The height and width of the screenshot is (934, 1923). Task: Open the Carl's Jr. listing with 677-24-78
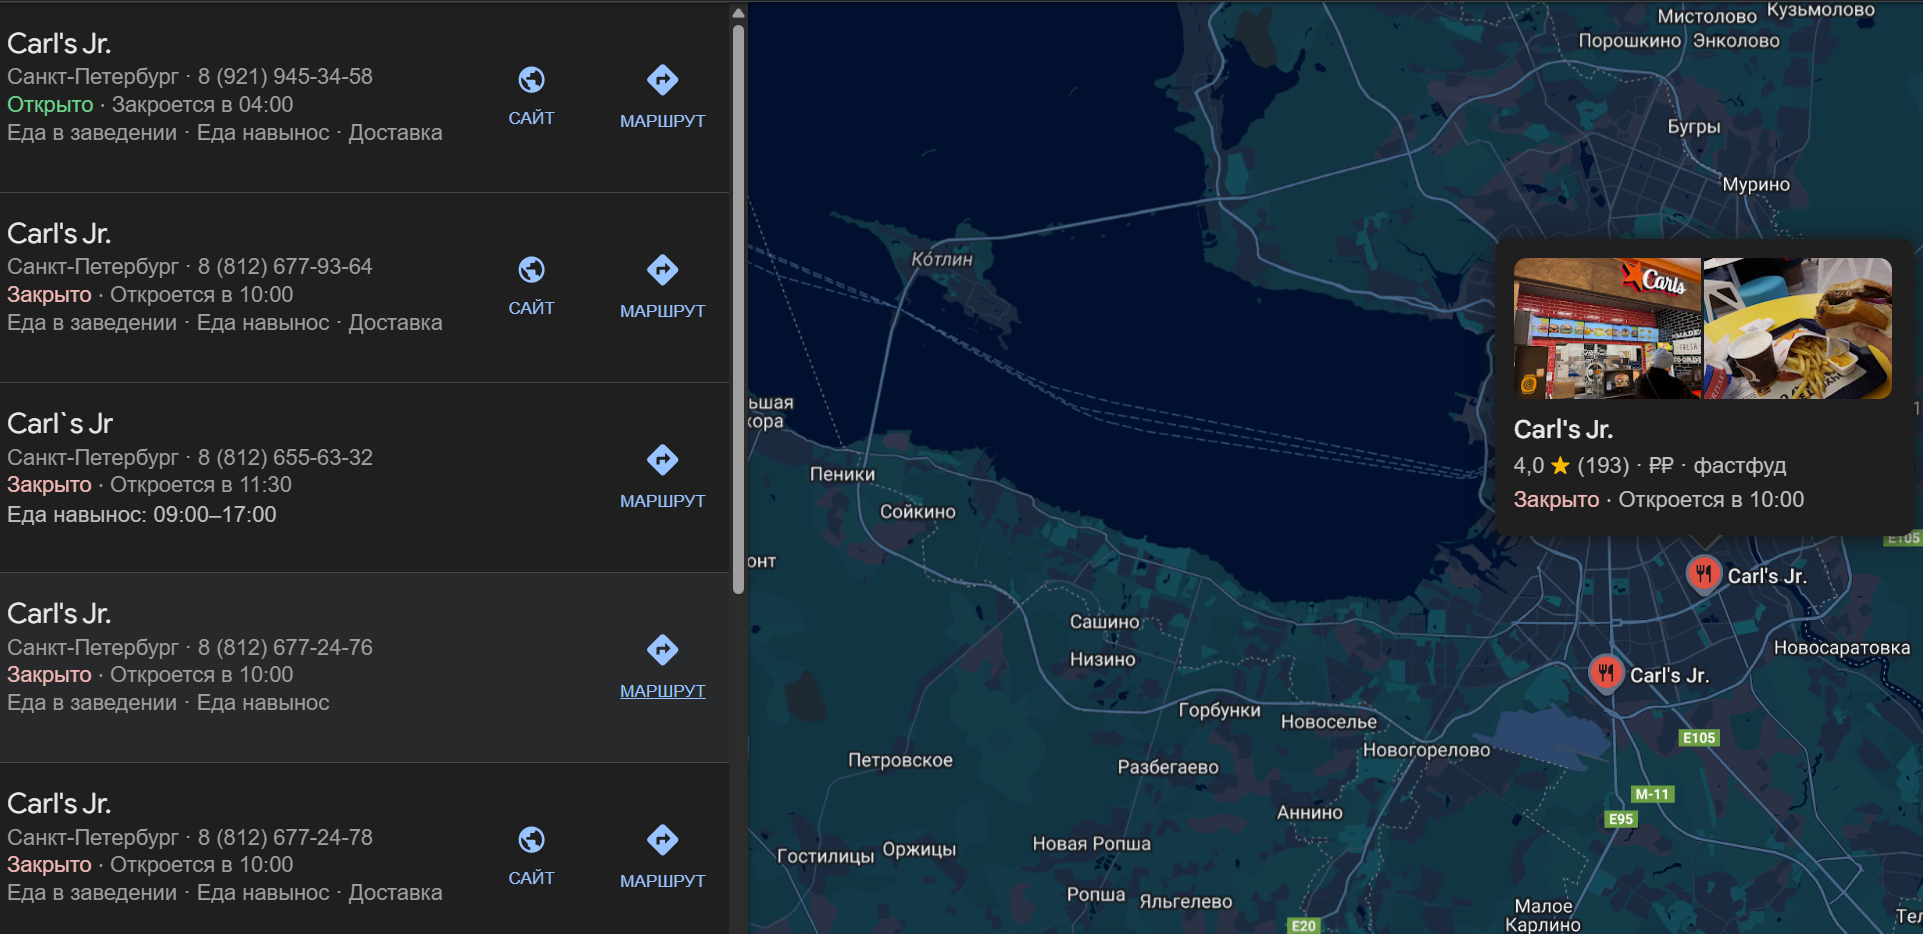coord(364,849)
